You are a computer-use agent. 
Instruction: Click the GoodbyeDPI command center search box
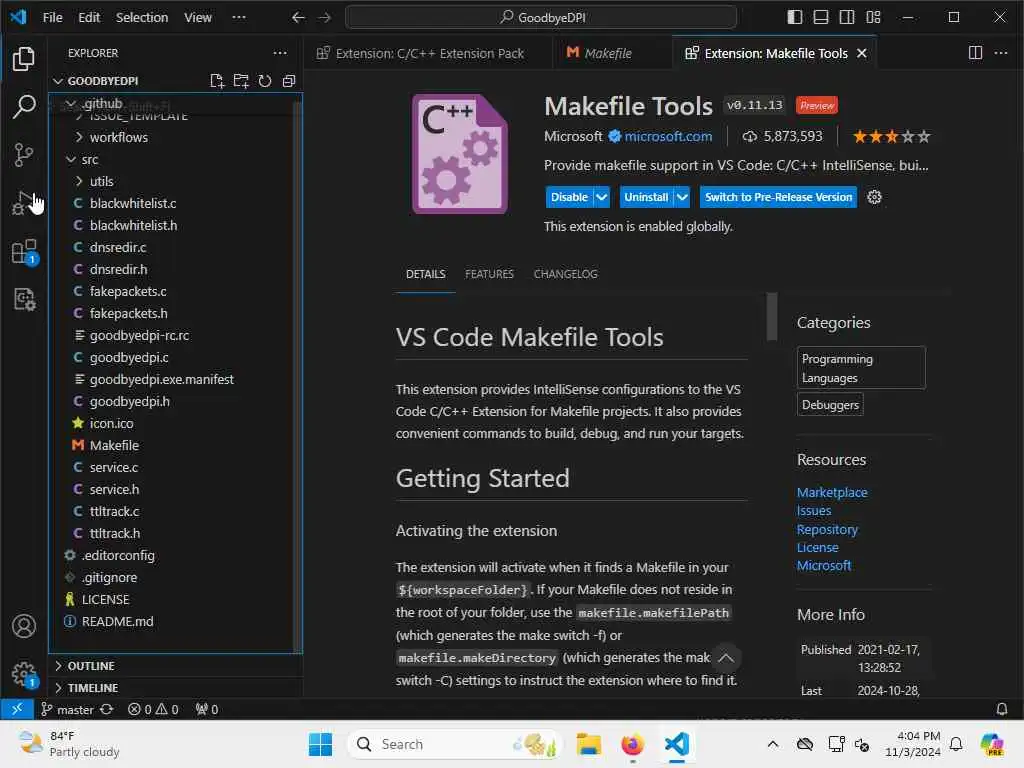pyautogui.click(x=541, y=18)
